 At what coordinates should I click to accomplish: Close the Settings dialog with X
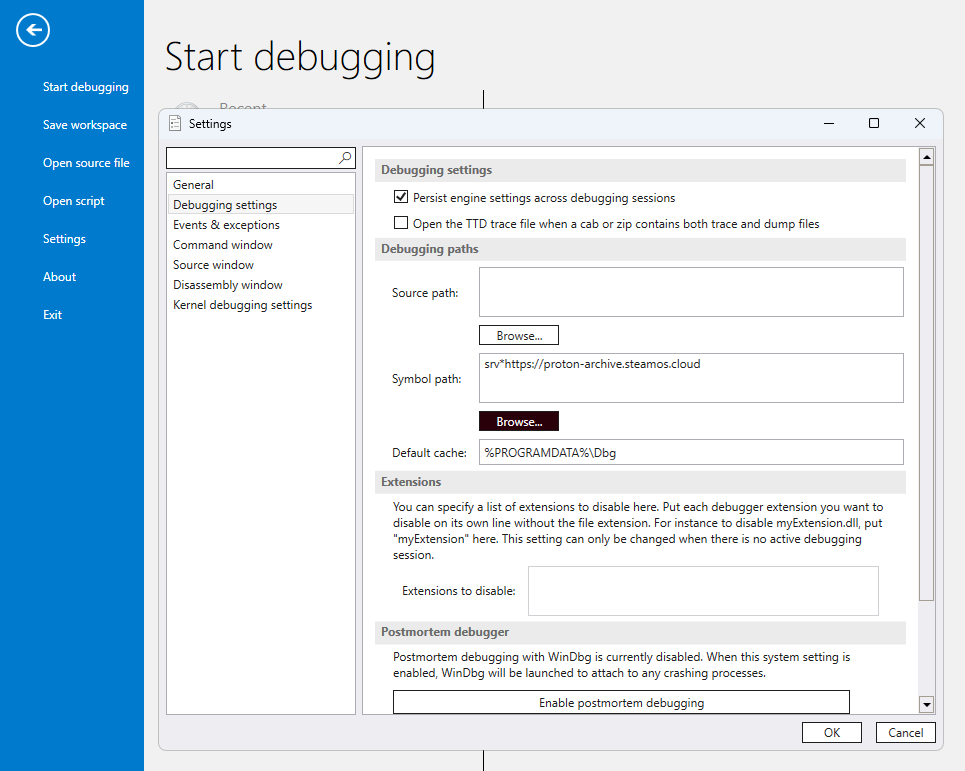click(919, 124)
